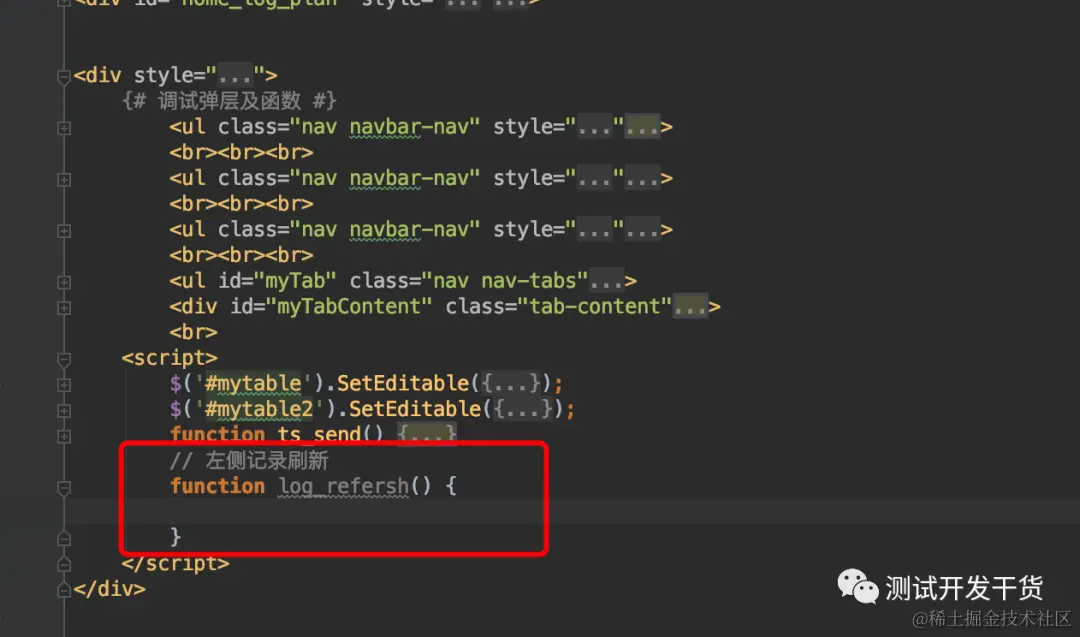Click the id value "myTabContent"
Viewport: 1080px width, 637px height.
349,306
